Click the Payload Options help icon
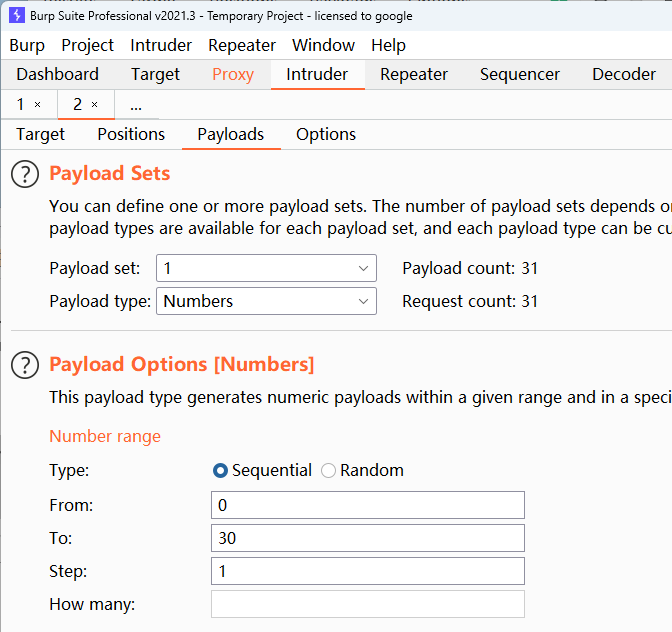 coord(25,365)
